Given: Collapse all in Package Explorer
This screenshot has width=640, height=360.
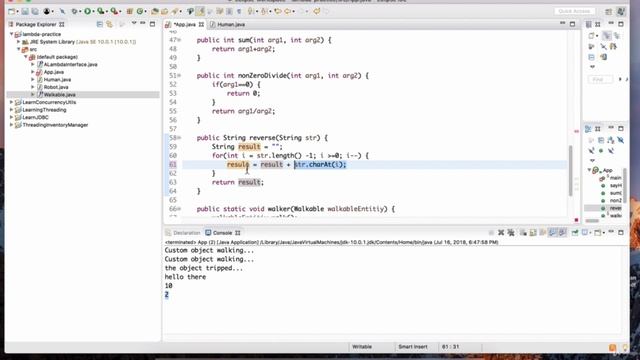Looking at the screenshot, I should pyautogui.click(x=100, y=24).
